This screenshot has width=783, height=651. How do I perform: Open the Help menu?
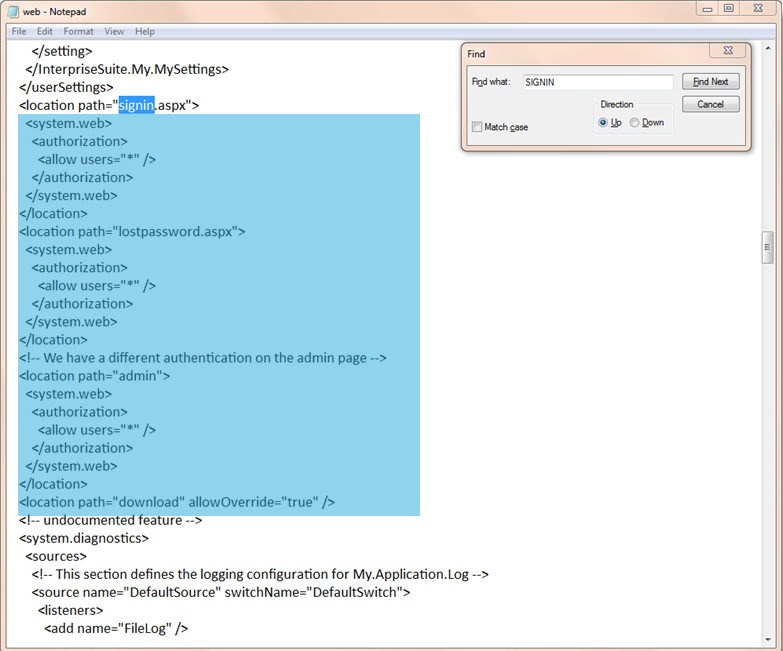[x=145, y=31]
